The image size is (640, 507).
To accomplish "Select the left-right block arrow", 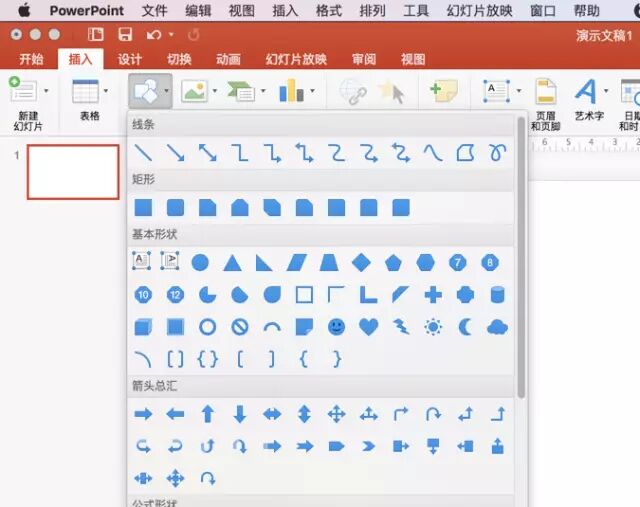I will (x=272, y=414).
